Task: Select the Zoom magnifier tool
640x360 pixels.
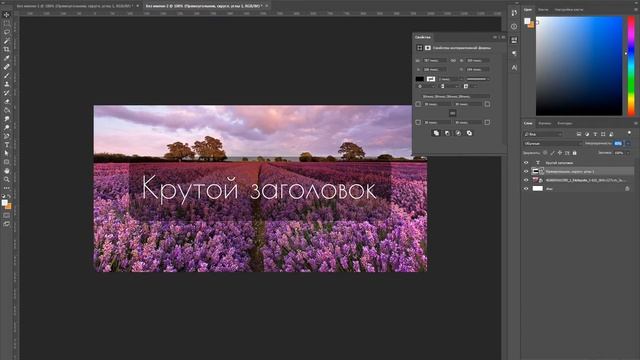Action: [7, 179]
